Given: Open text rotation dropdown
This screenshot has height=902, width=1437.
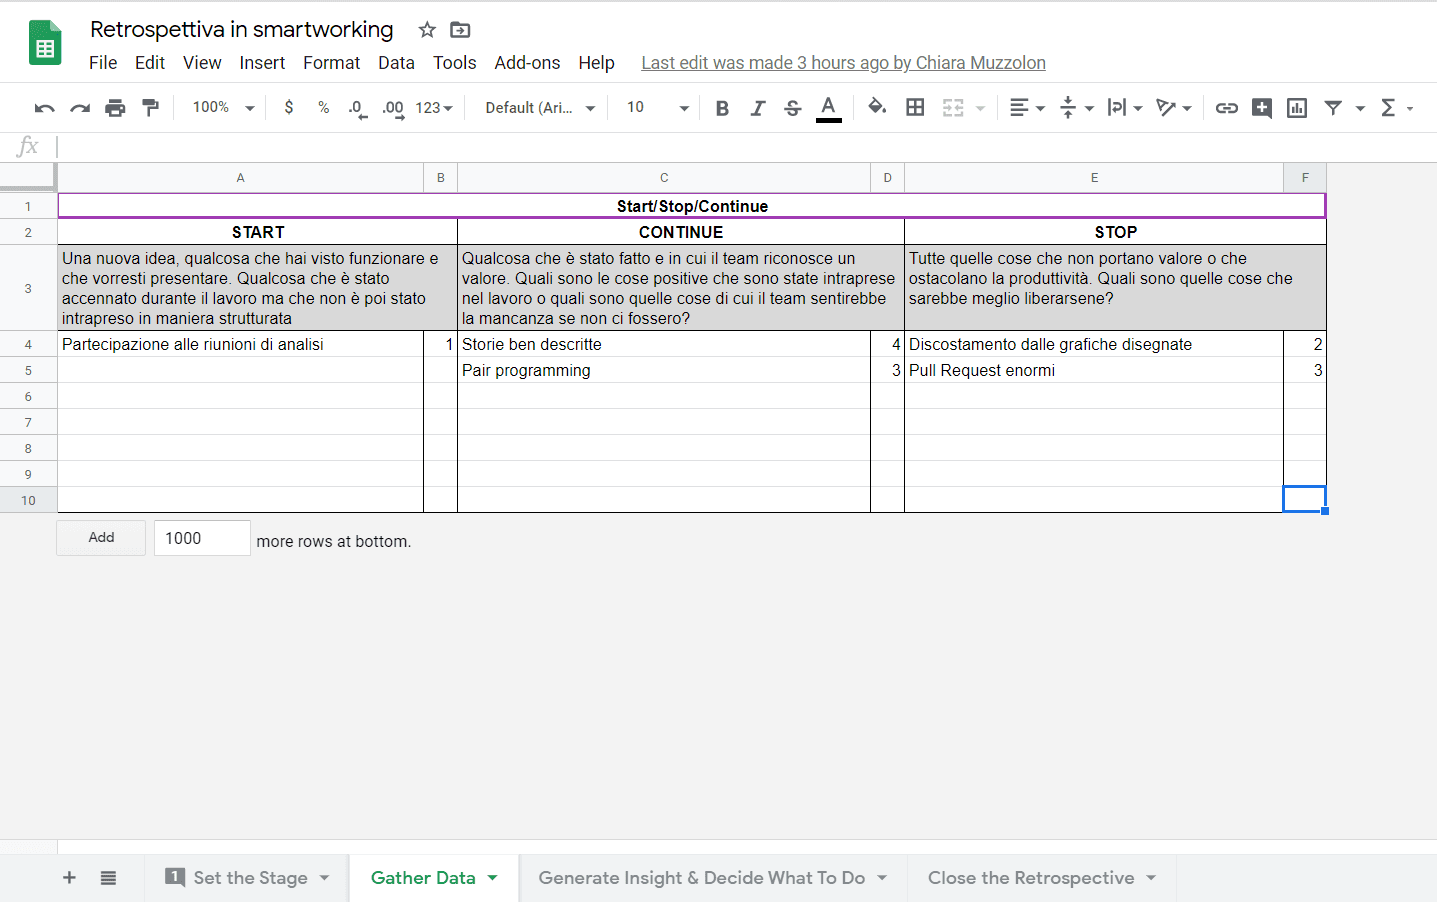Looking at the screenshot, I should click(x=1173, y=108).
